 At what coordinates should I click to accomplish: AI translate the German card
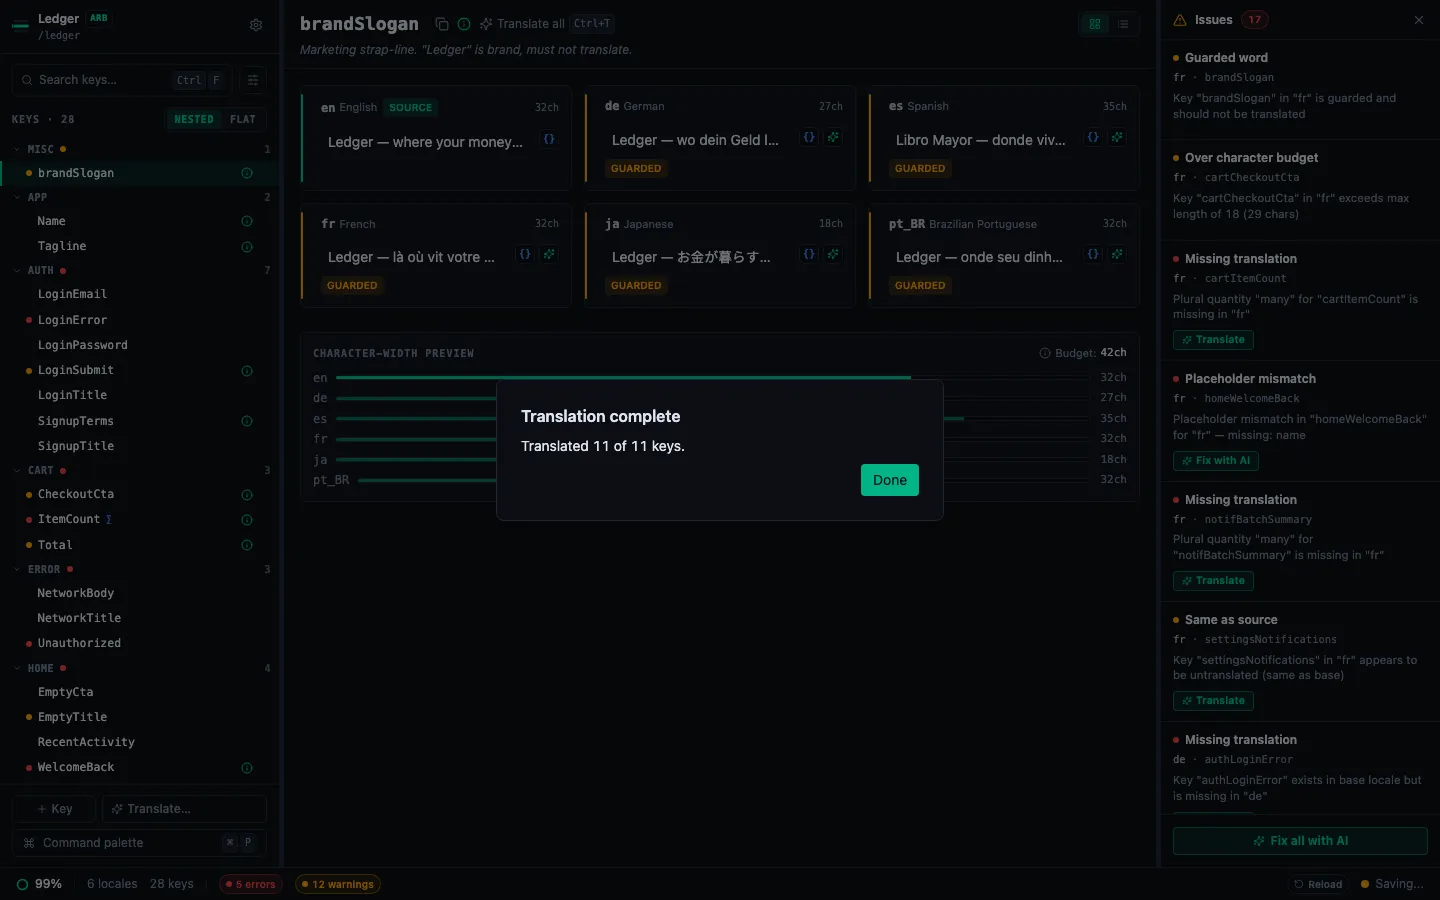(x=833, y=137)
